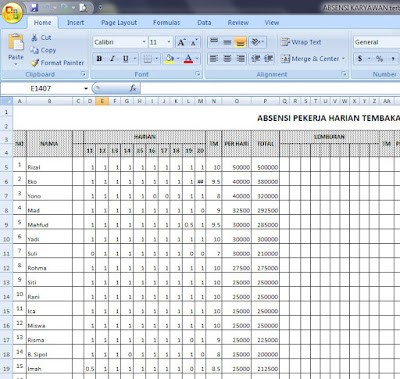Expand borders dropdown arrow
The width and height of the screenshot is (400, 379).
[156, 59]
